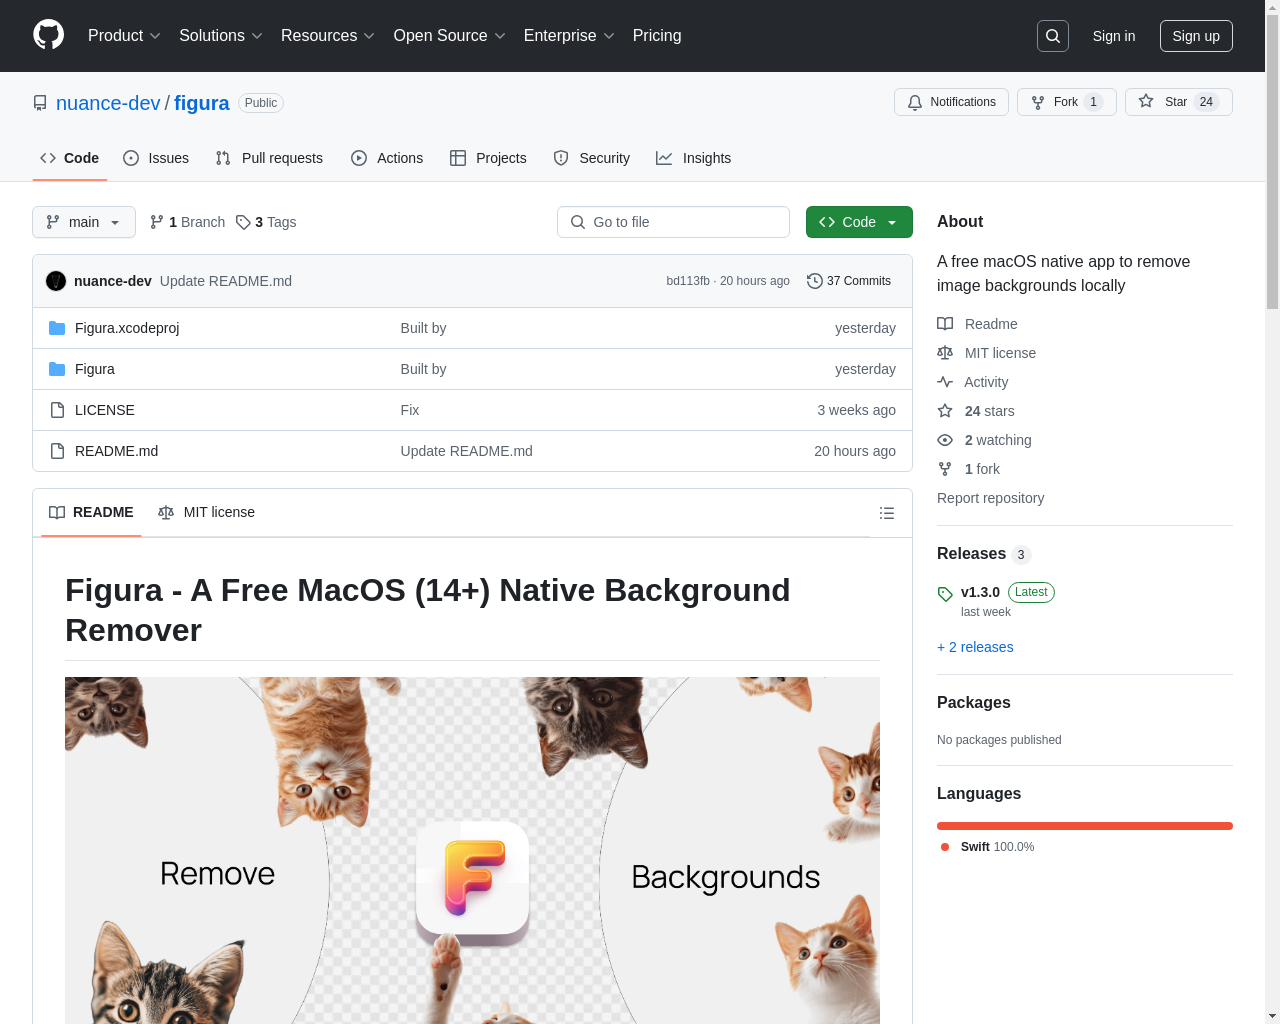Viewport: 1280px width, 1024px height.
Task: Switch to the Security tab
Action: pos(592,158)
